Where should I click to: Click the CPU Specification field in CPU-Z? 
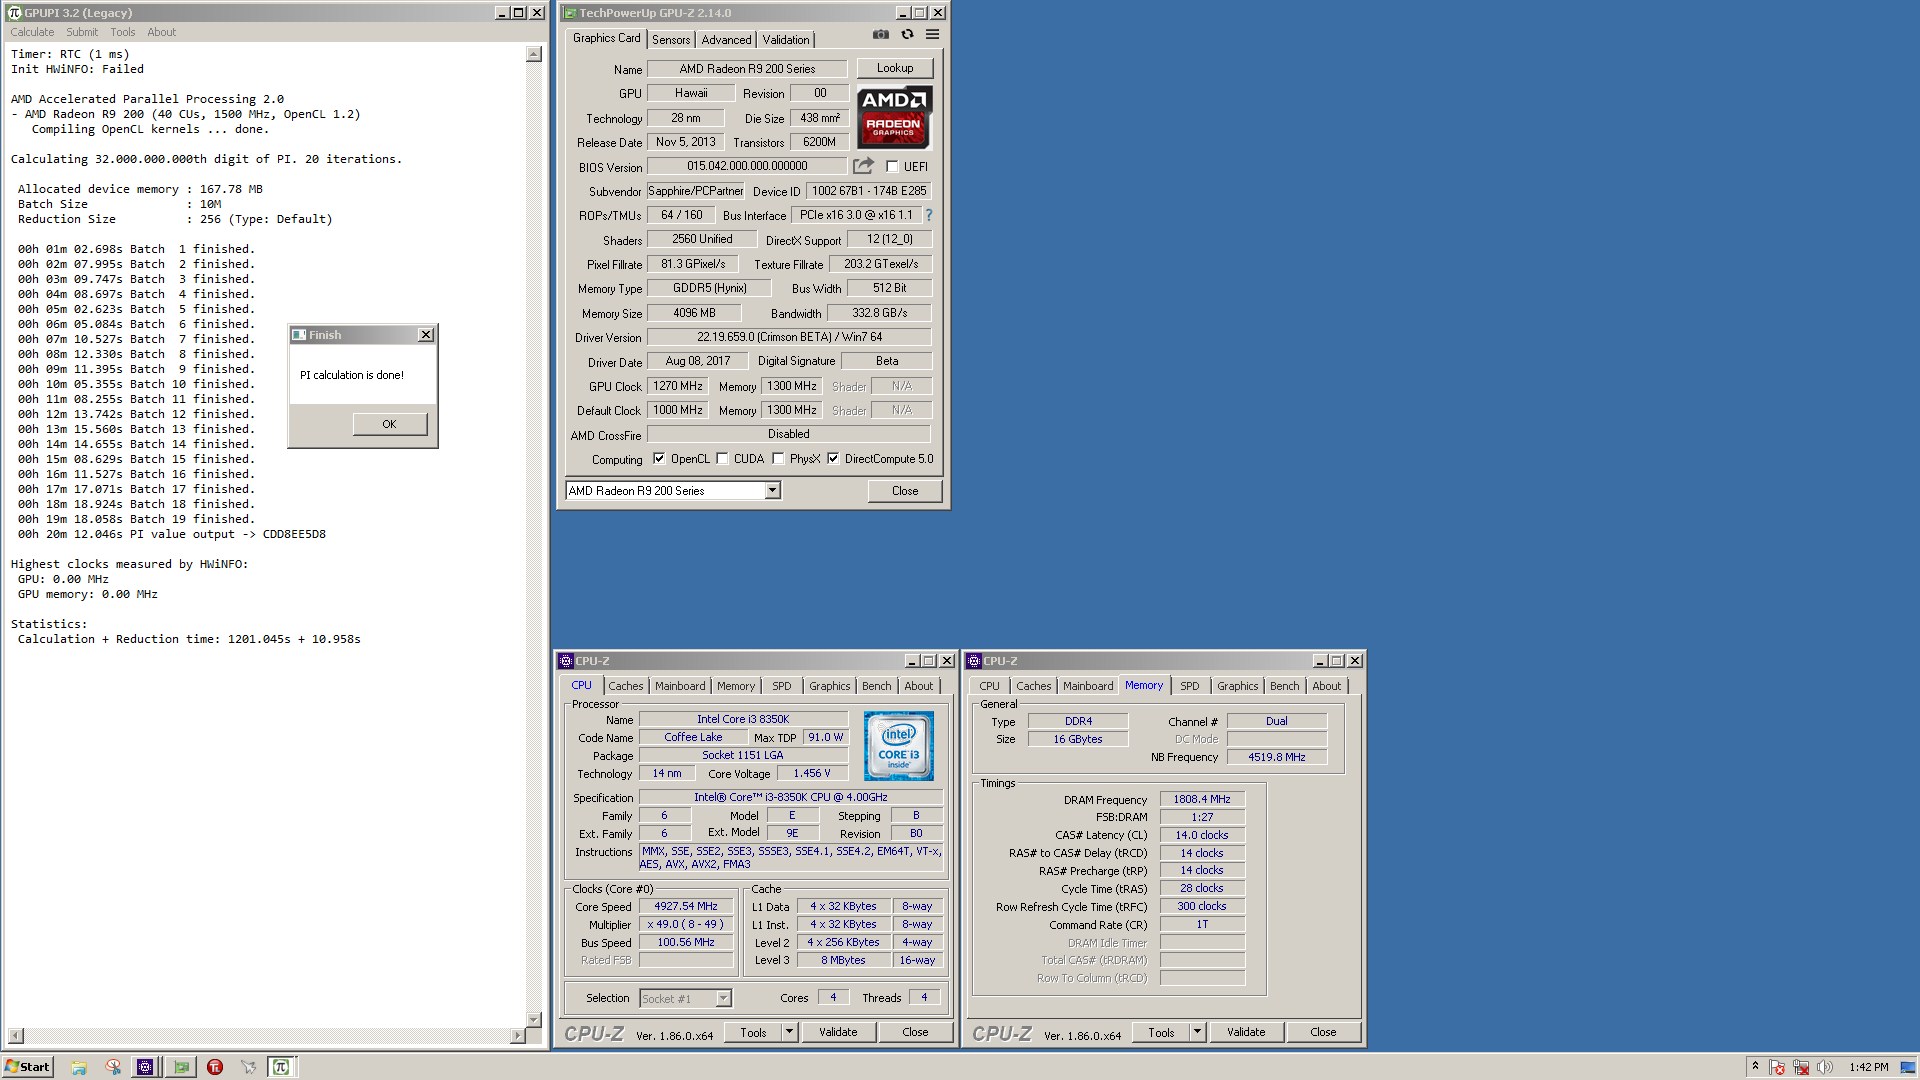[791, 797]
